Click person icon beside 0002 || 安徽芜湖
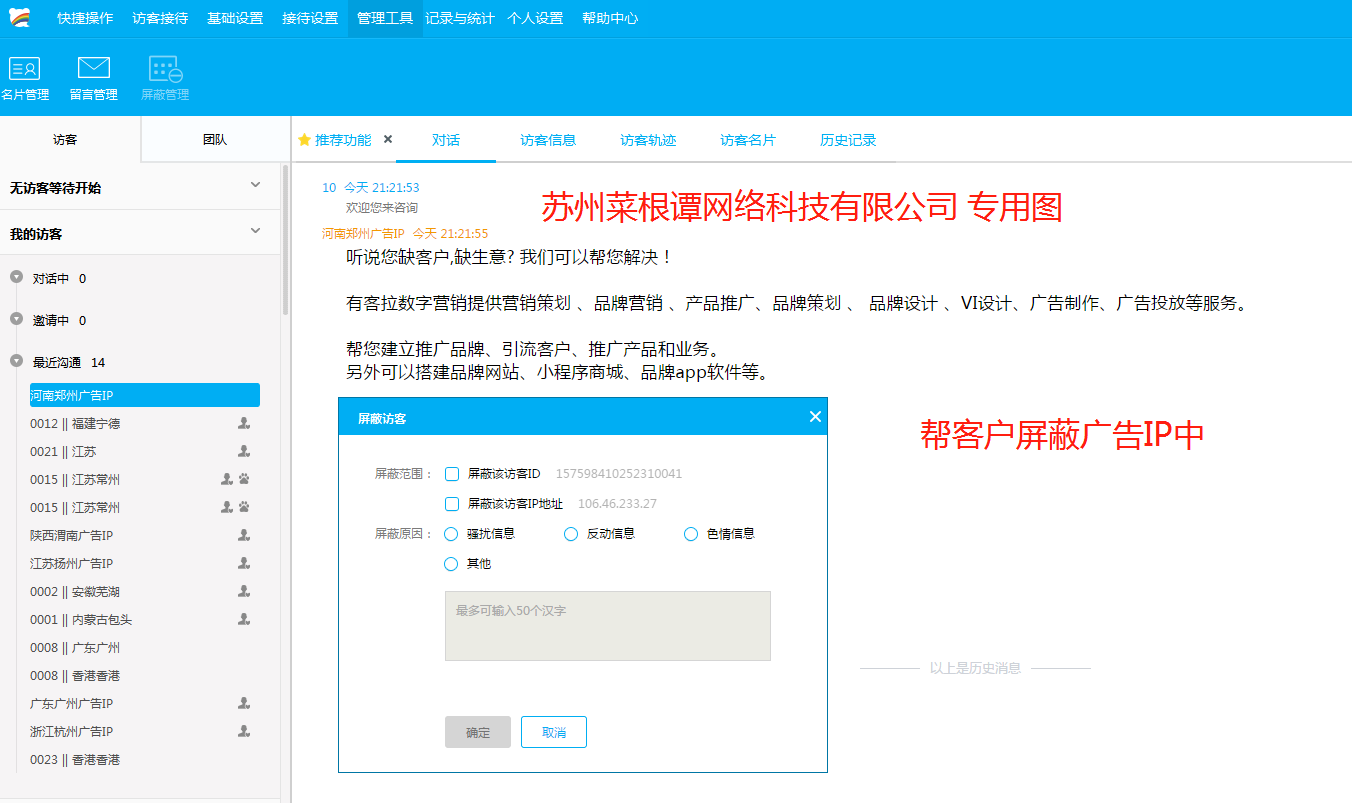The height and width of the screenshot is (803, 1352). 244,591
